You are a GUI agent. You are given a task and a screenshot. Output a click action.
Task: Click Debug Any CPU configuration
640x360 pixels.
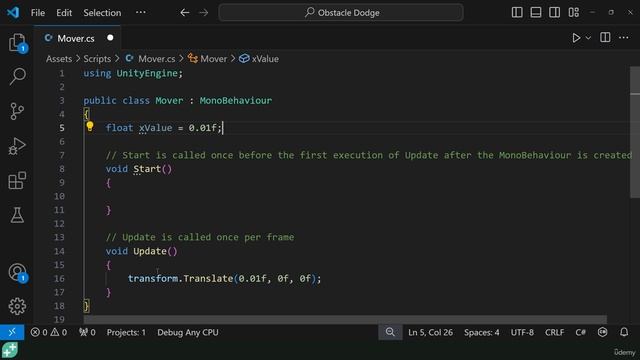pyautogui.click(x=188, y=332)
